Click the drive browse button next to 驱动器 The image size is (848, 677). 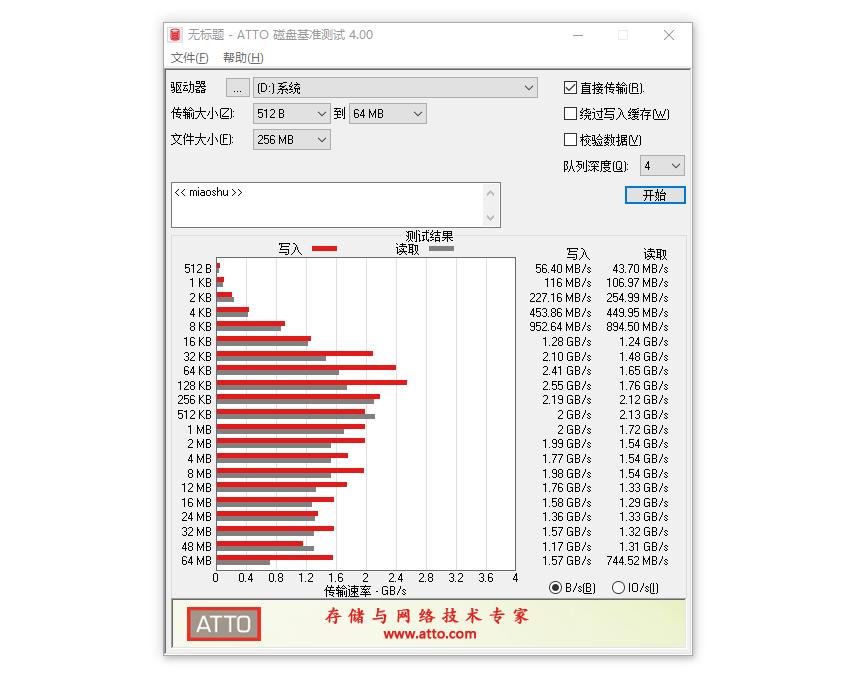(237, 87)
